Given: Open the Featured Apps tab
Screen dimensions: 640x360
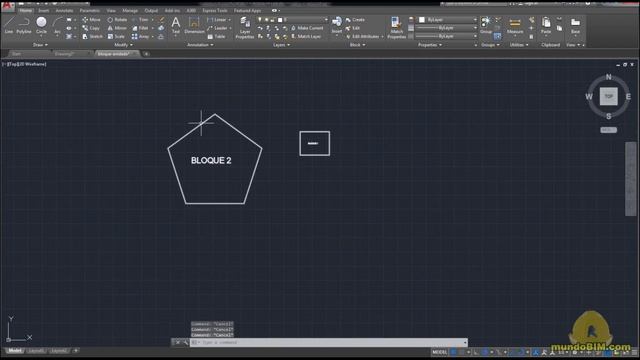Looking at the screenshot, I should pyautogui.click(x=247, y=11).
